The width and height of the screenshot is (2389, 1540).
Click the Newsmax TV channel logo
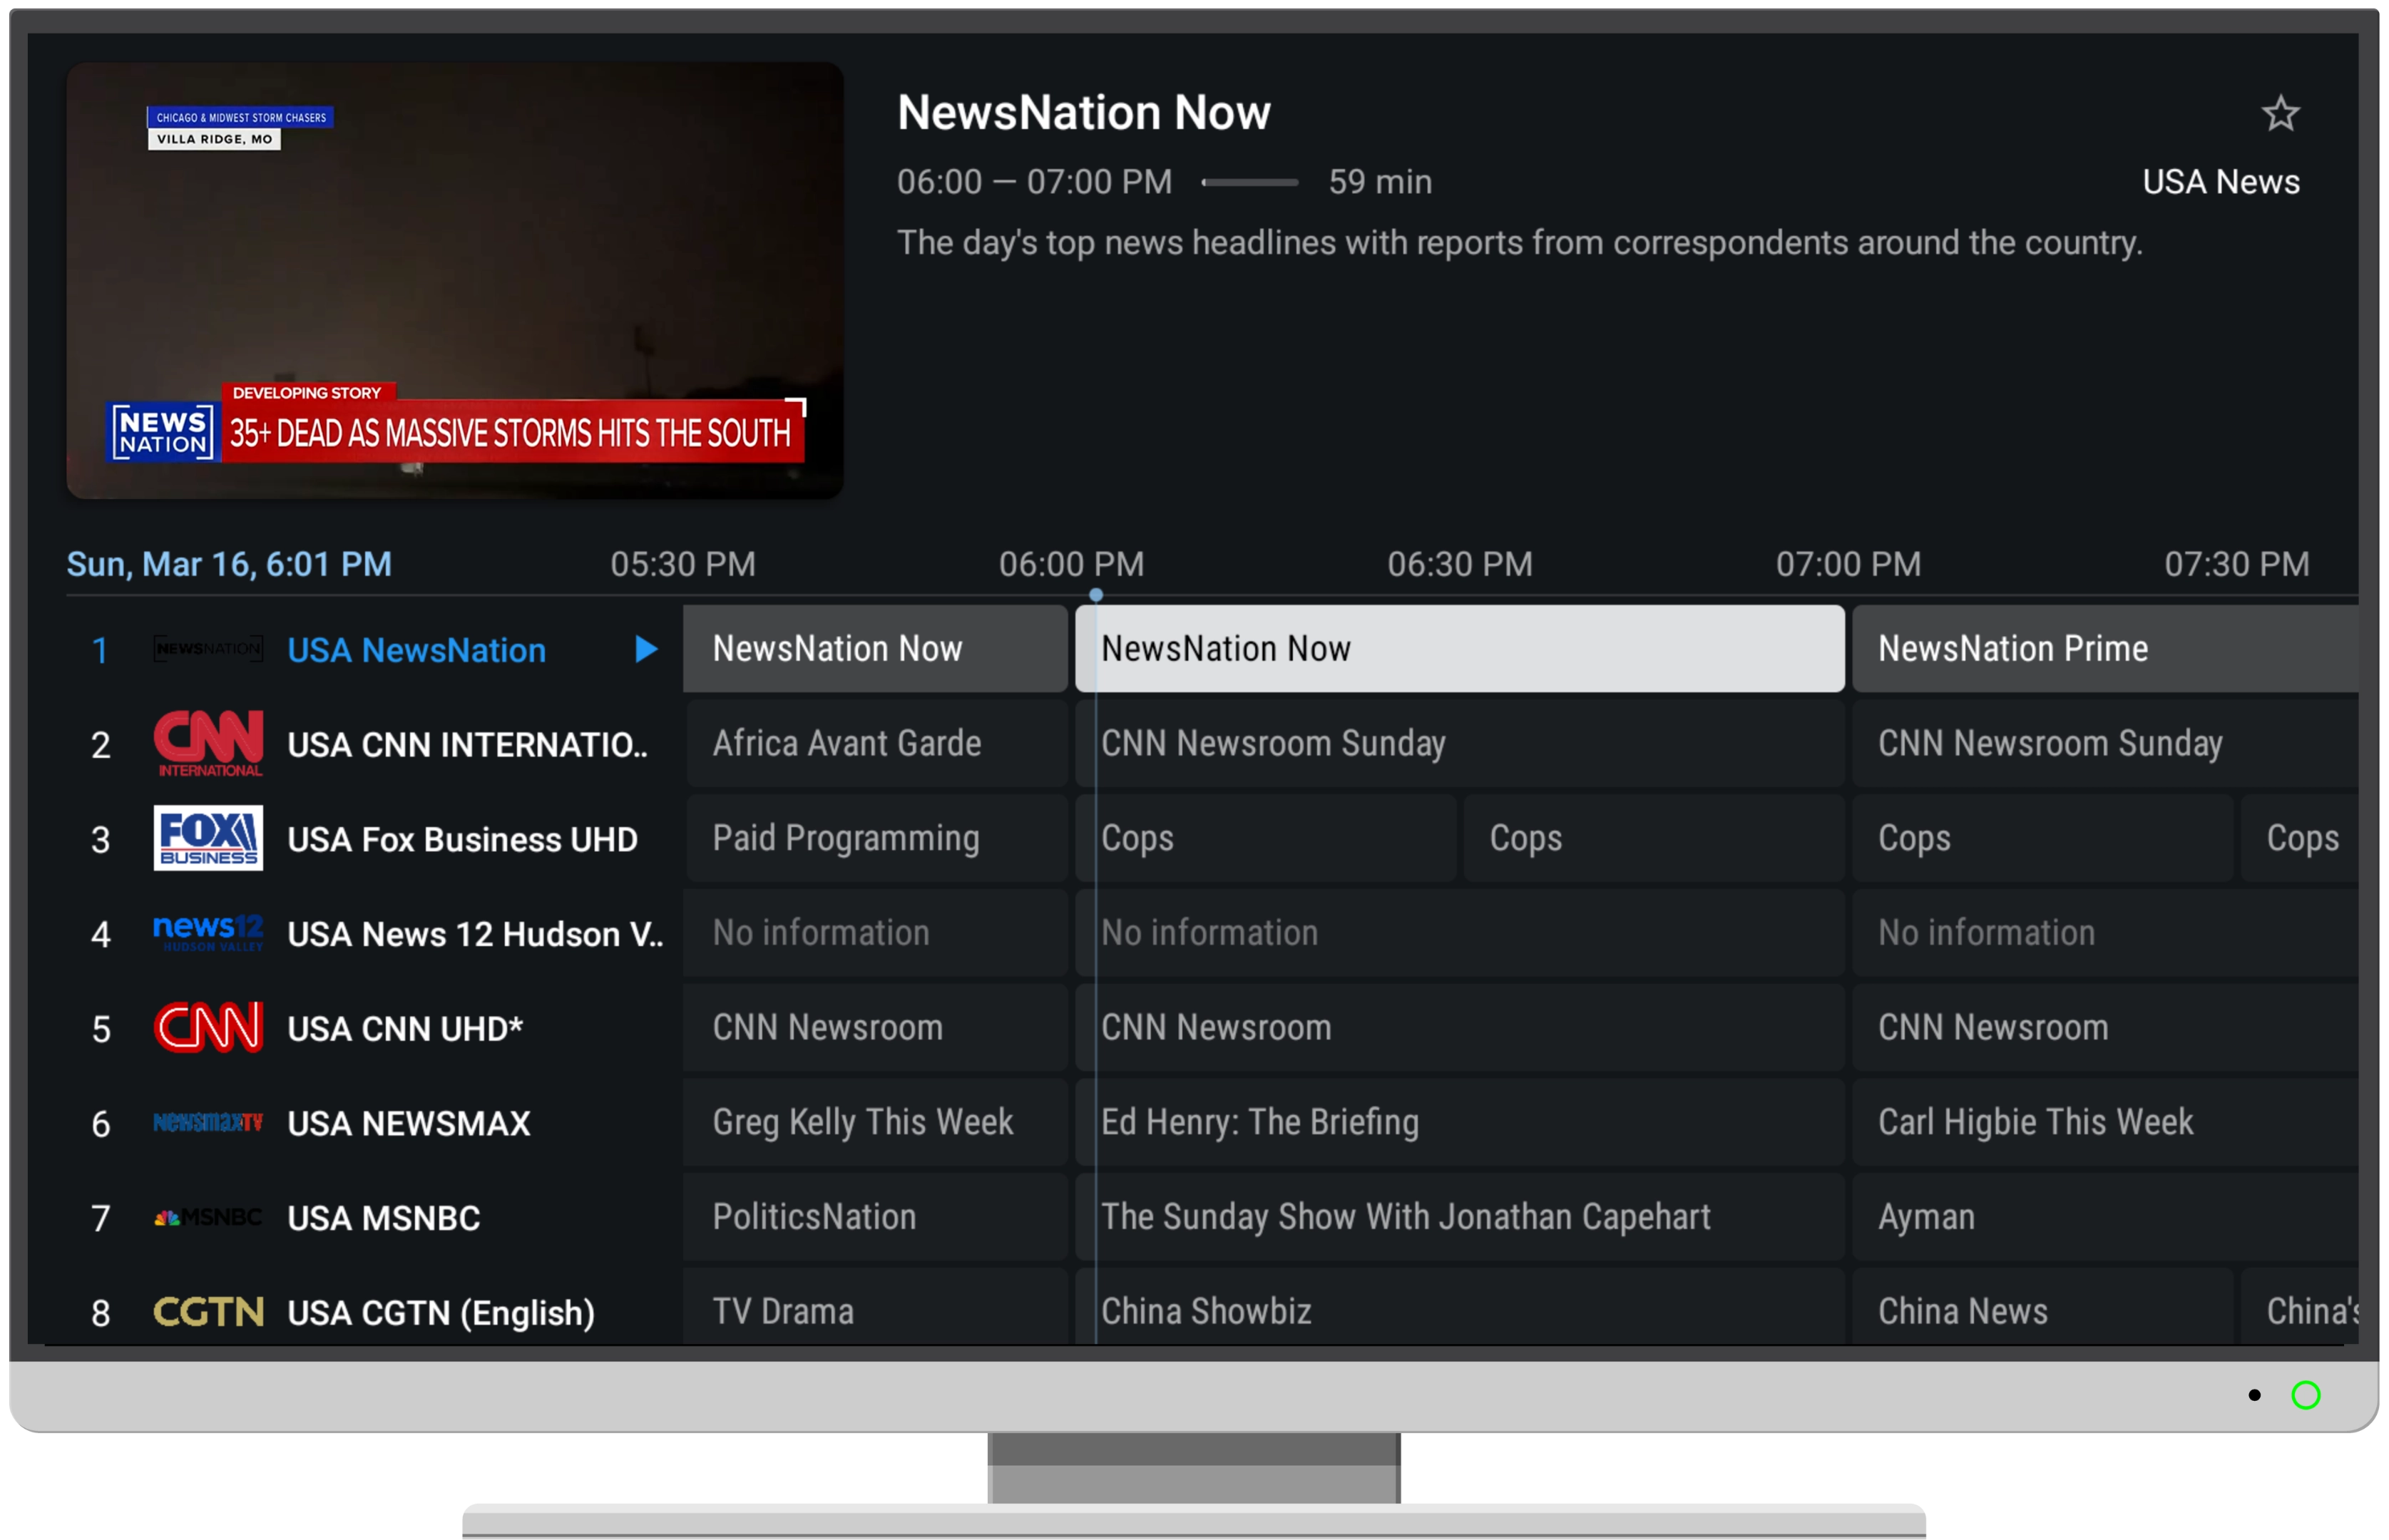point(208,1122)
